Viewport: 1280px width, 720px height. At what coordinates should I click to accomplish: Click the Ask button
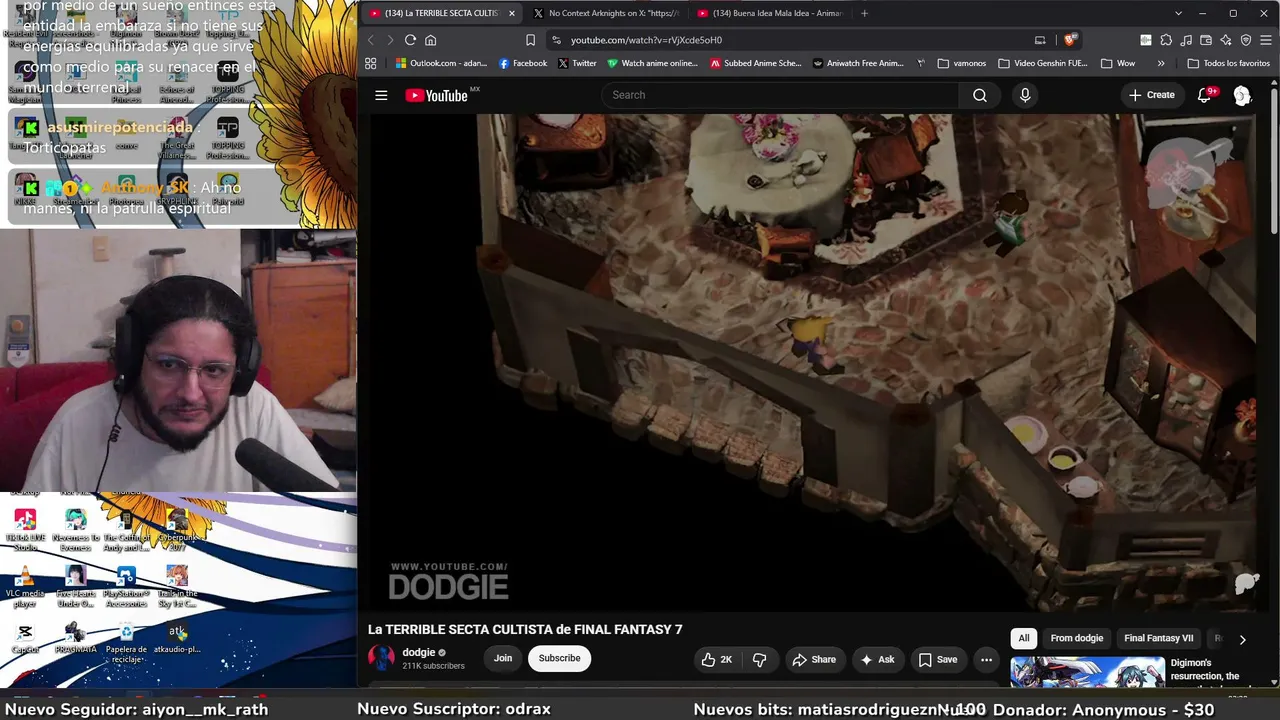pyautogui.click(x=876, y=659)
